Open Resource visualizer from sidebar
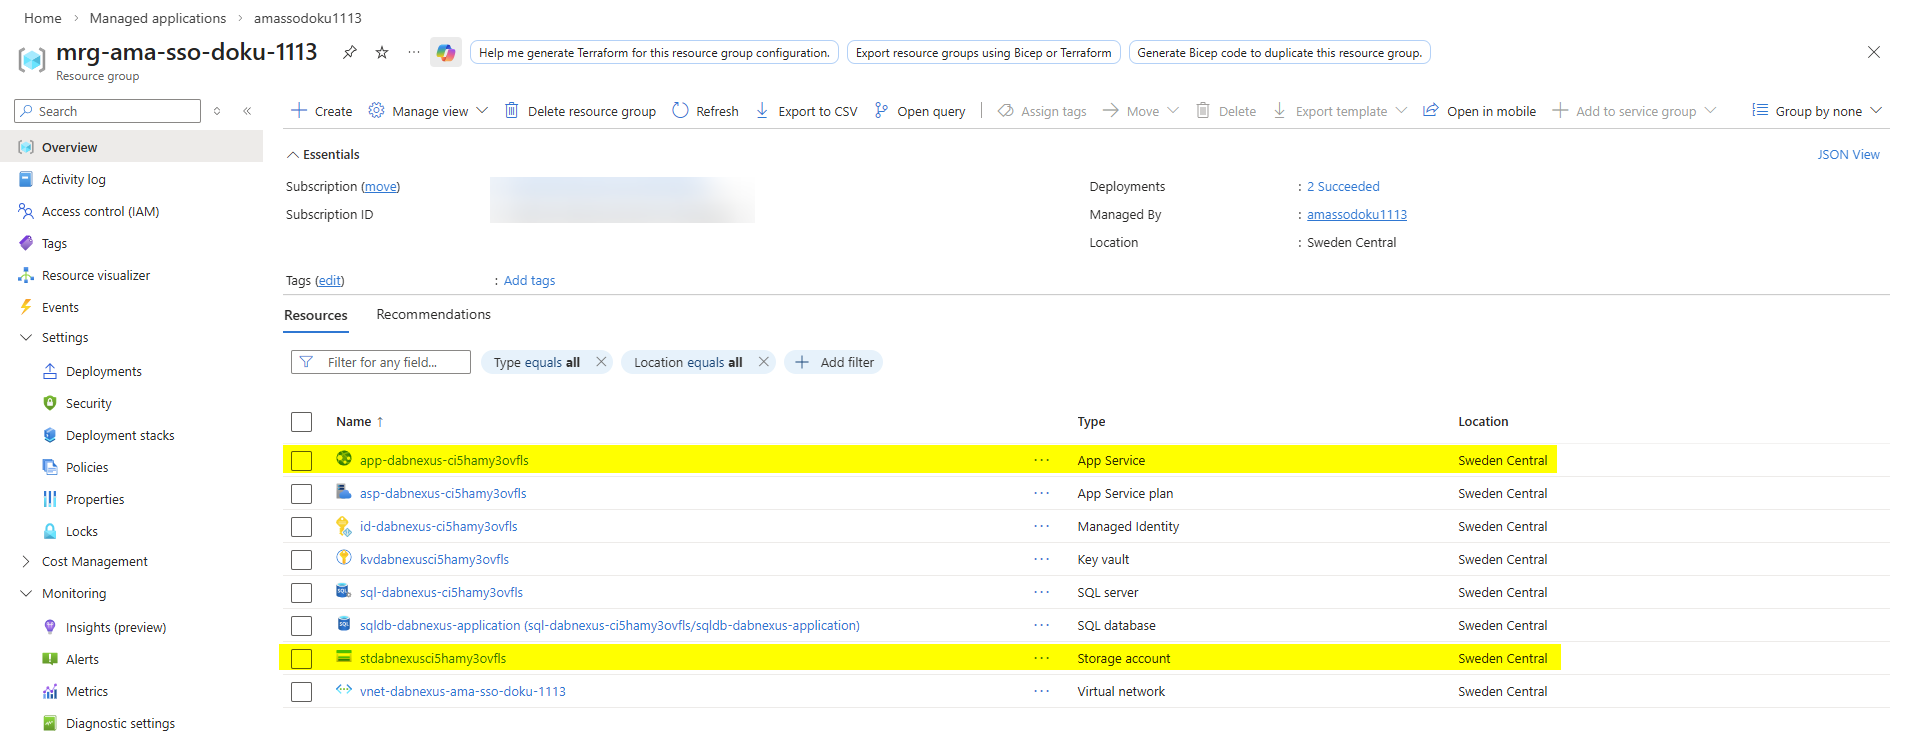The image size is (1908, 746). 95,276
